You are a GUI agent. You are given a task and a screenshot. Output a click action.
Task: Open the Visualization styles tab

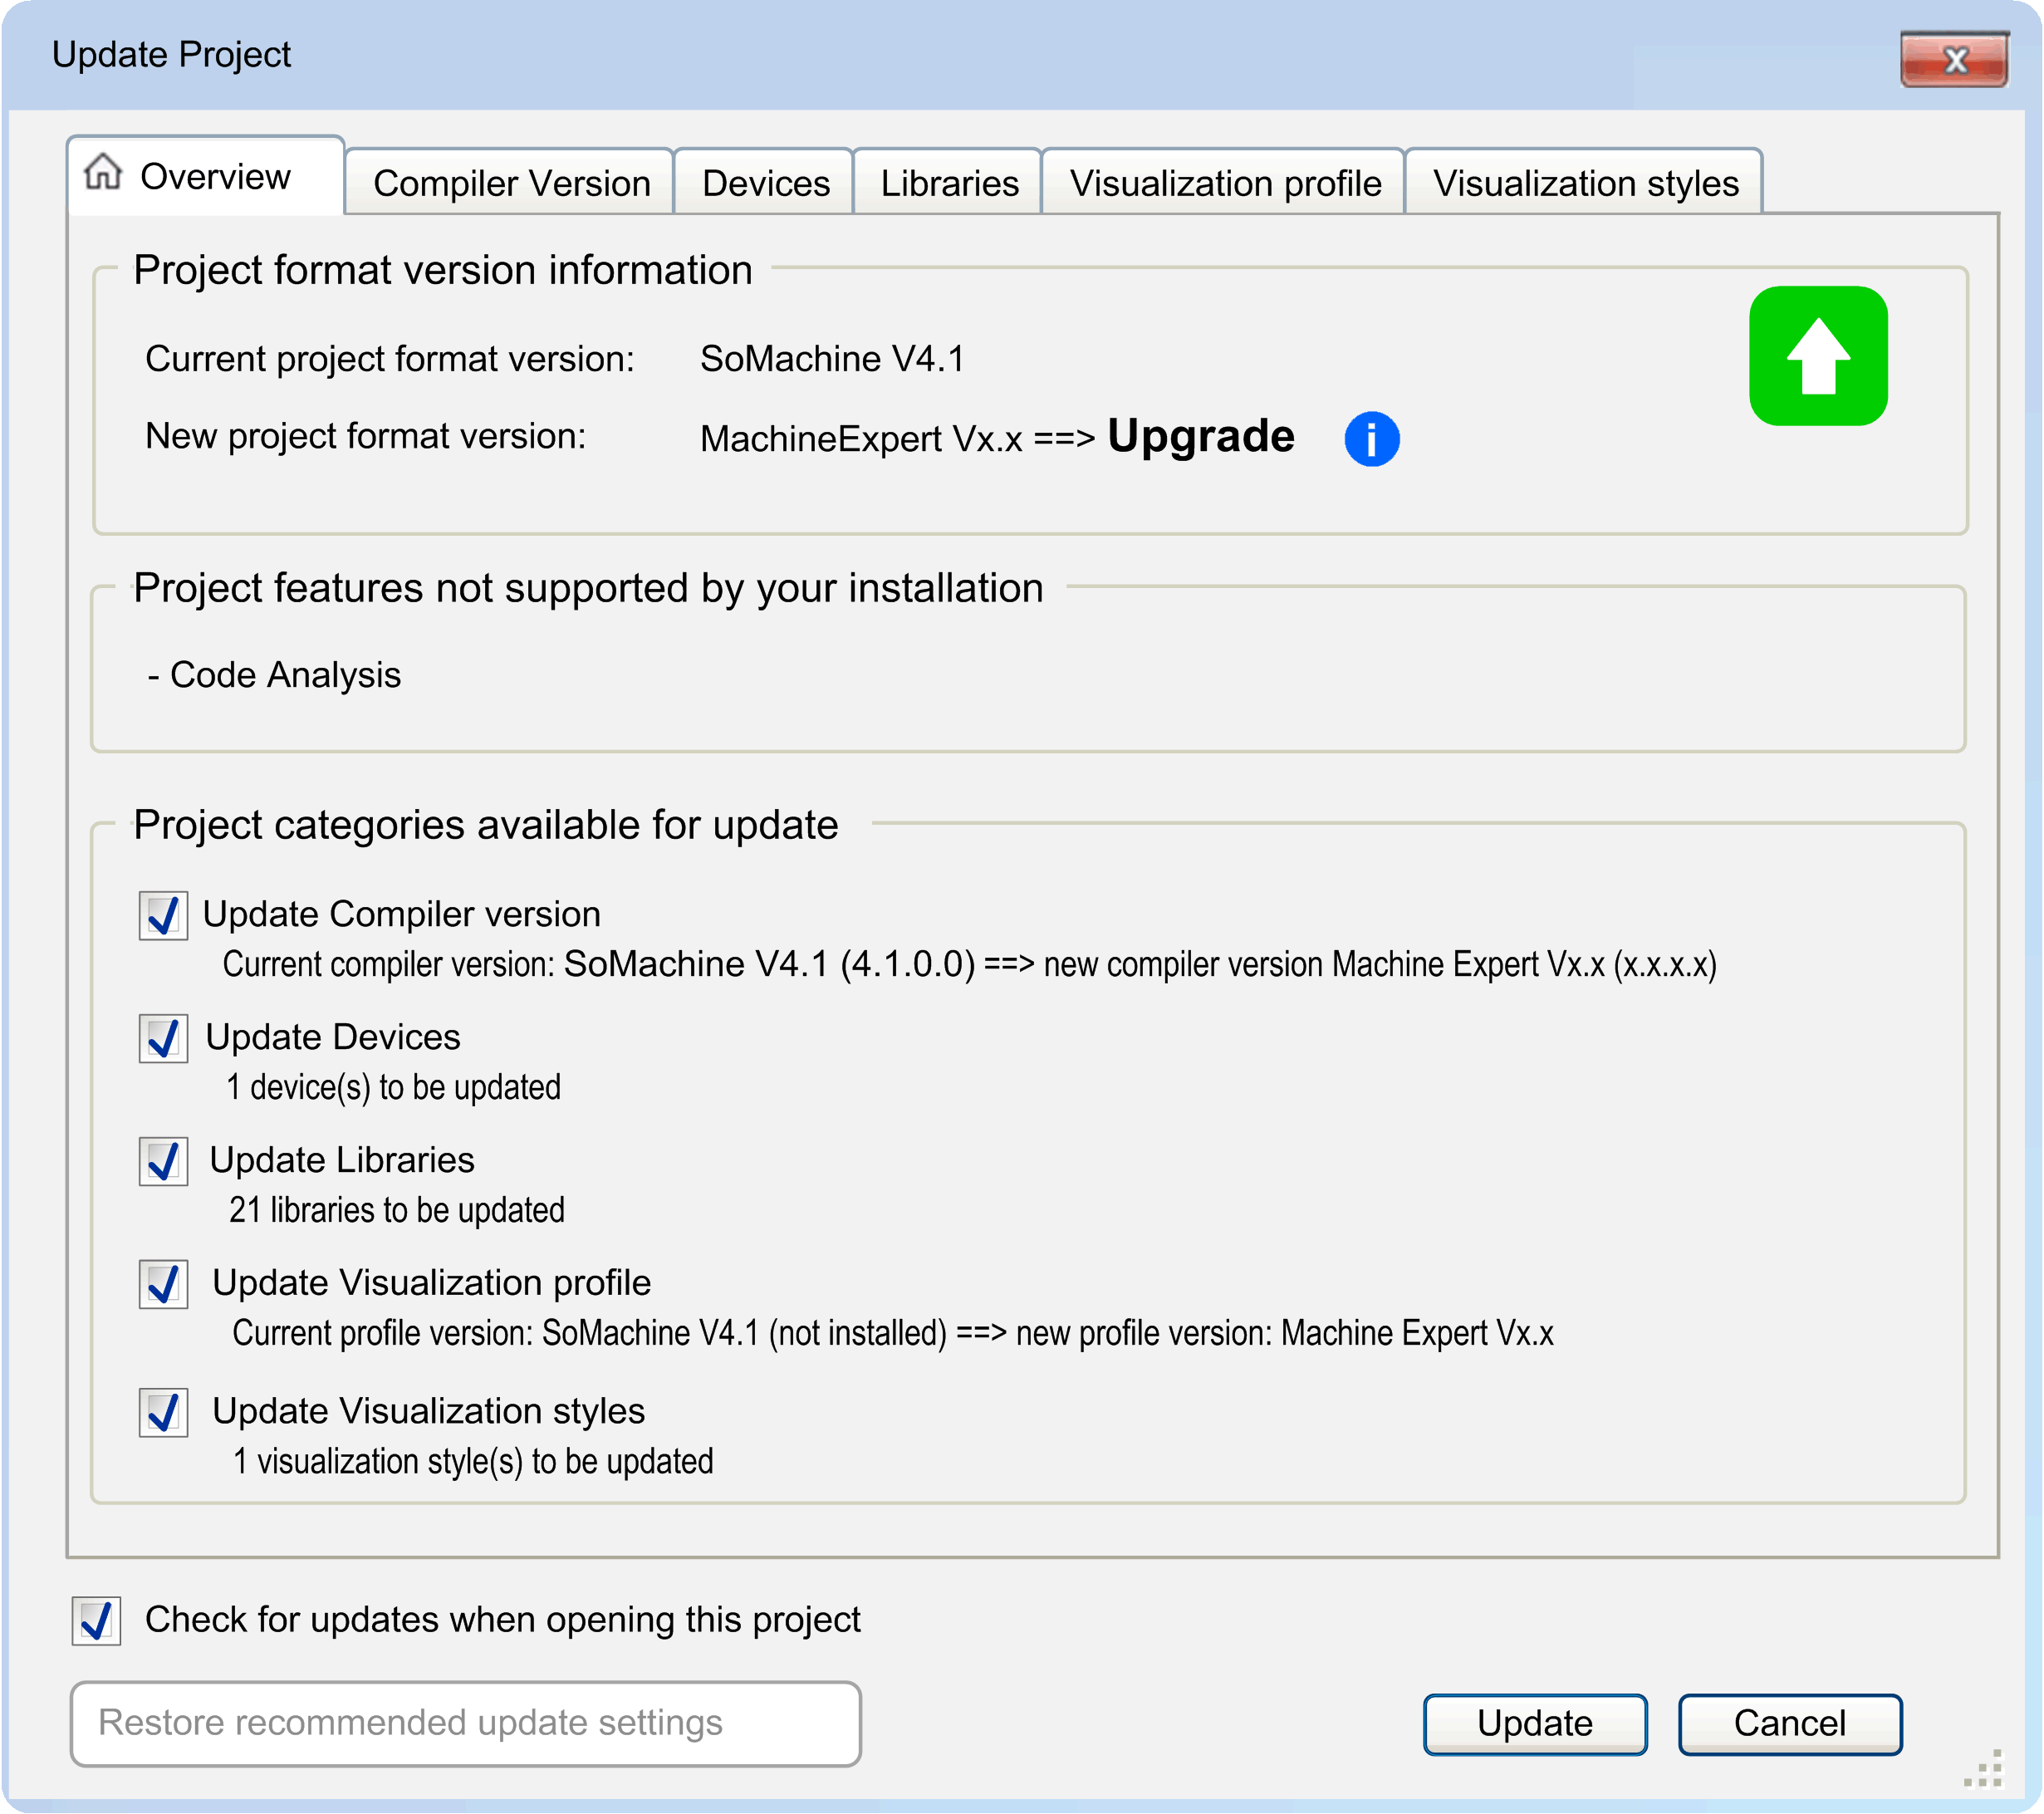point(1586,183)
